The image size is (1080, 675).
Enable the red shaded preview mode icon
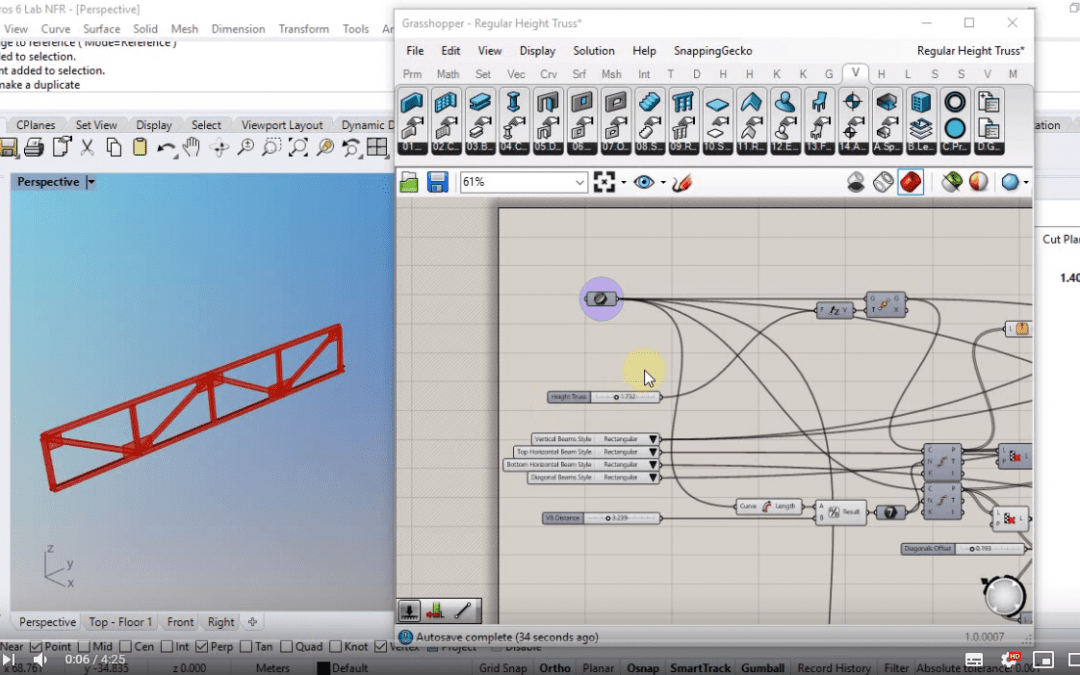[x=910, y=182]
